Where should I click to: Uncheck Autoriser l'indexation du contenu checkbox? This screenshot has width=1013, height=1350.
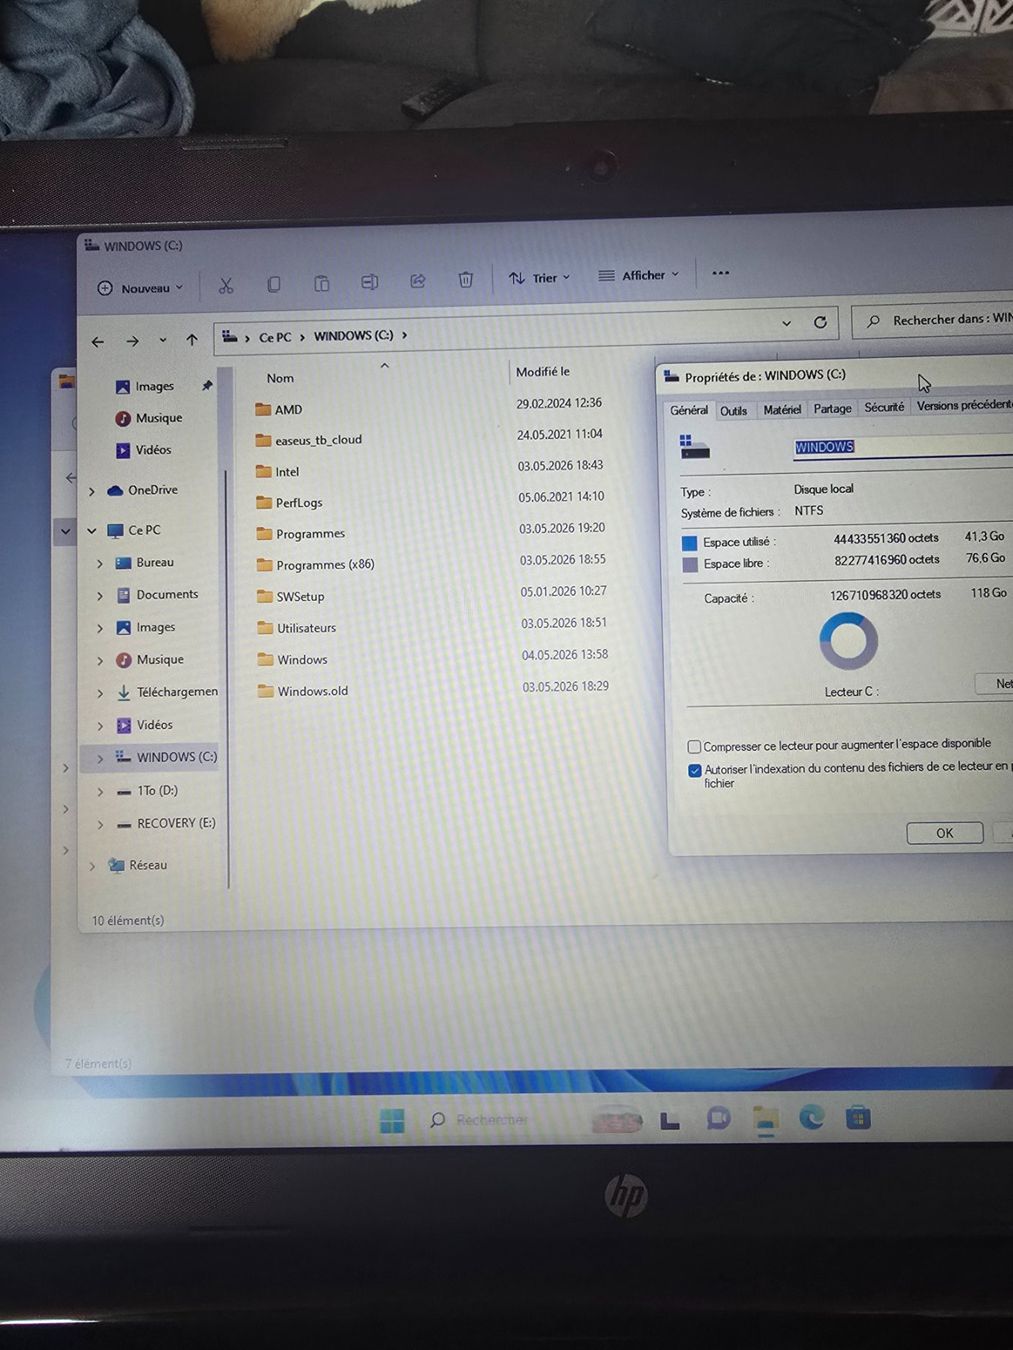695,770
